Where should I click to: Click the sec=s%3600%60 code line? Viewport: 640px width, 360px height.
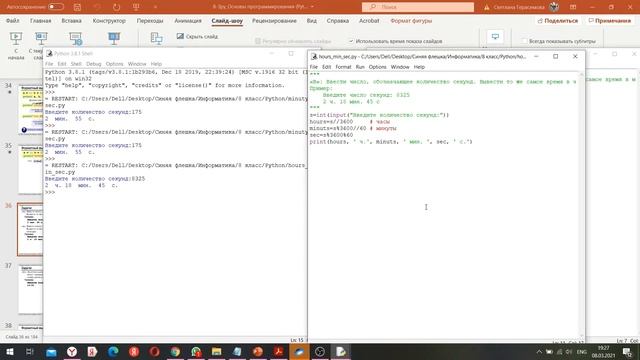pyautogui.click(x=331, y=135)
